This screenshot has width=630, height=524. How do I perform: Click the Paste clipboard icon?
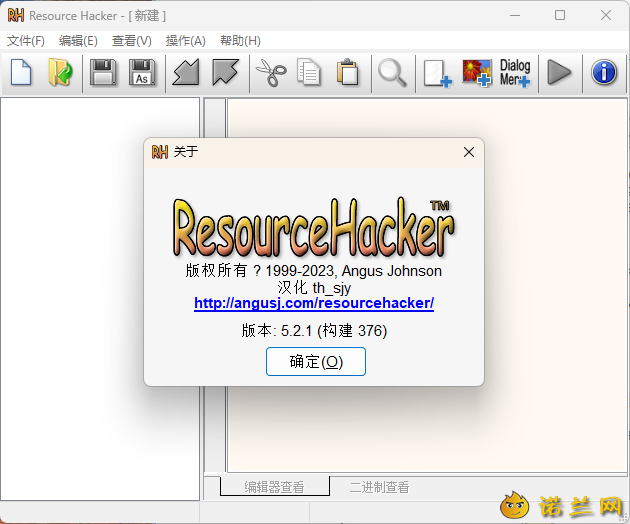(348, 73)
